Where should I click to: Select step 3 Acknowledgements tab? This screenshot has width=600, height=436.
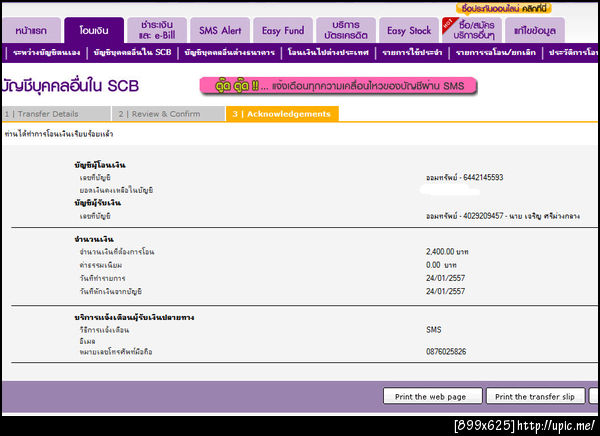point(282,114)
